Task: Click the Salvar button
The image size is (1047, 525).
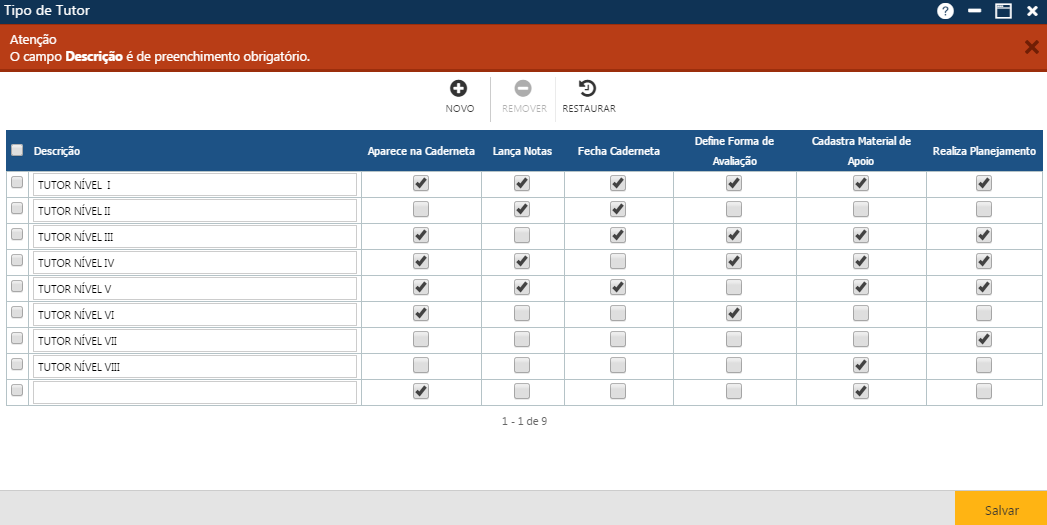Action: pyautogui.click(x=1001, y=509)
